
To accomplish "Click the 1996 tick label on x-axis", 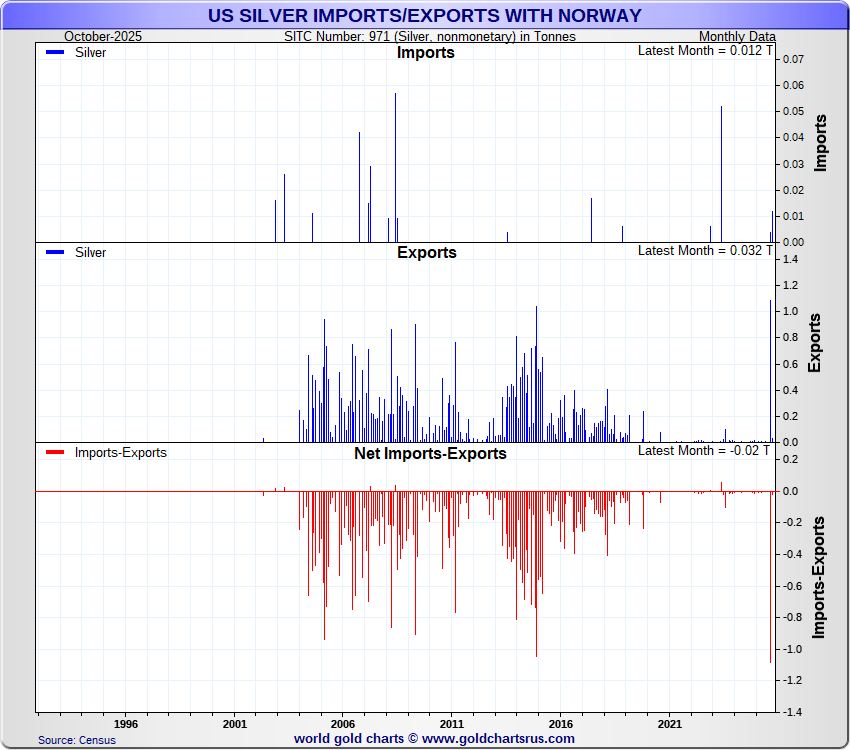I will pos(125,722).
